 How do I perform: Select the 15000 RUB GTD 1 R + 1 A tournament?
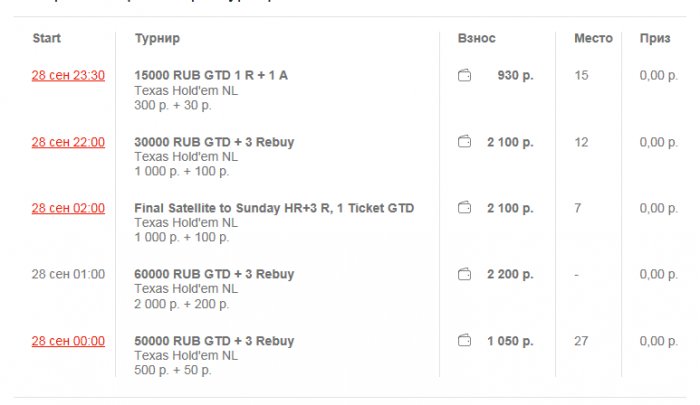click(x=211, y=76)
